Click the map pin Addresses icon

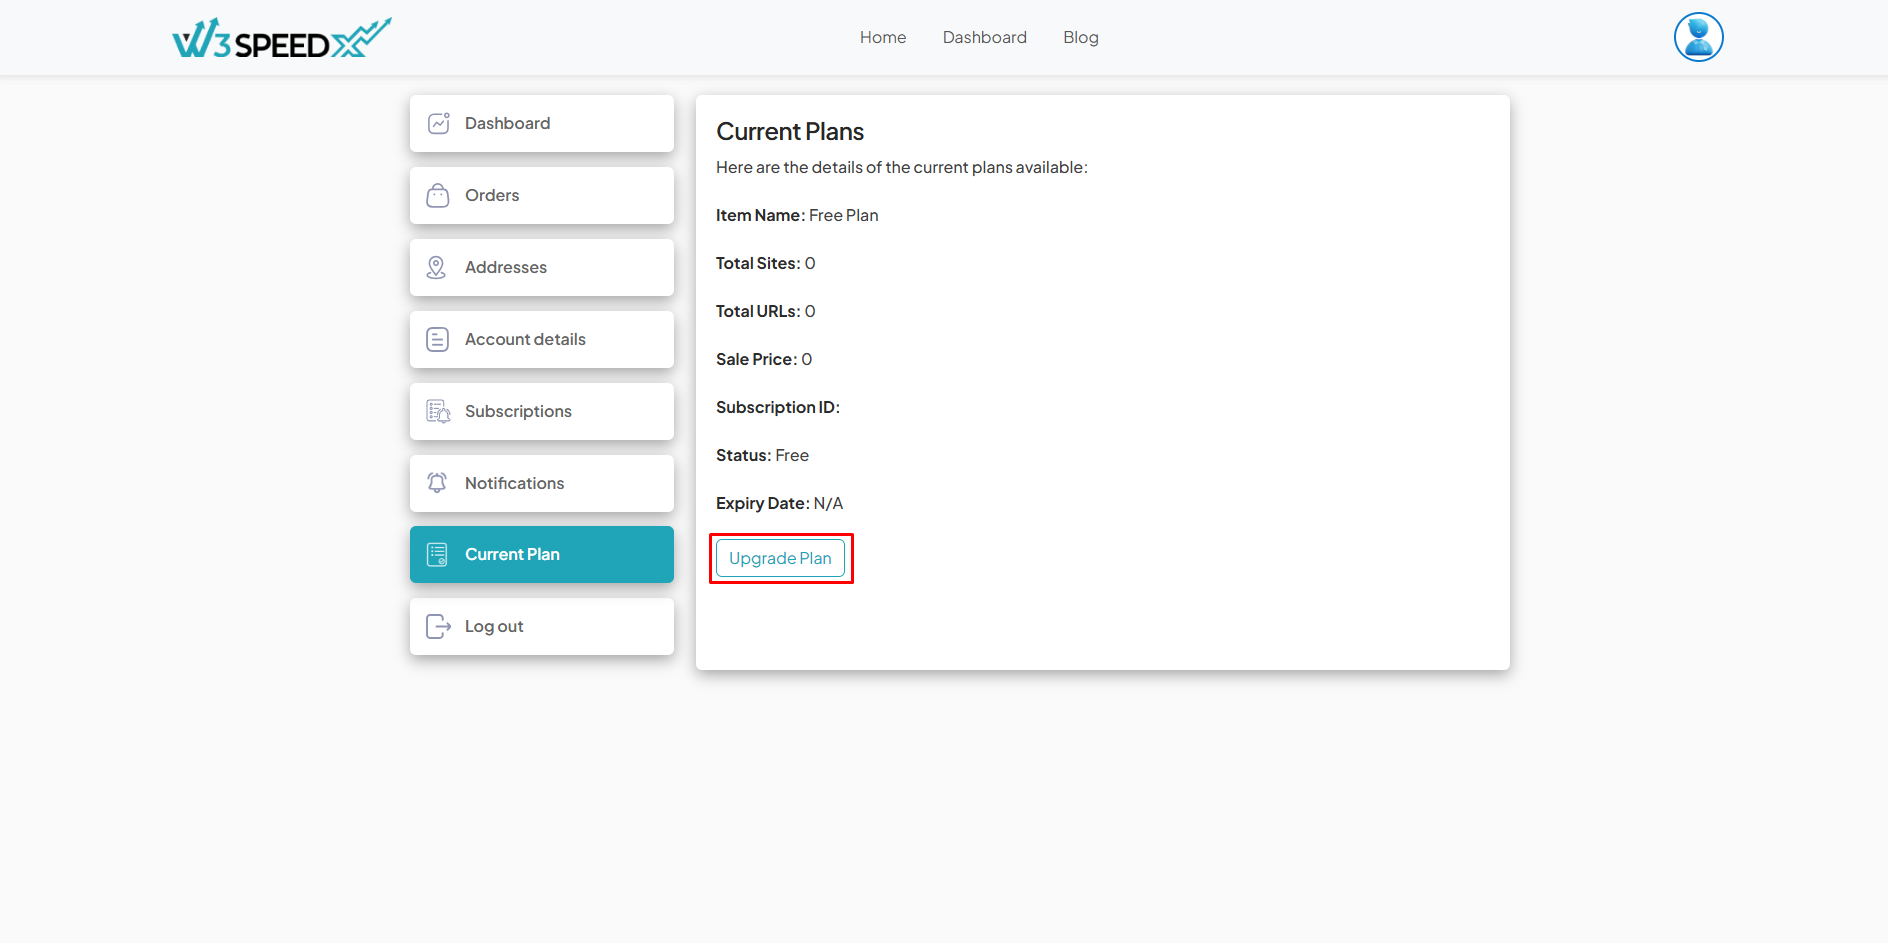click(x=437, y=267)
